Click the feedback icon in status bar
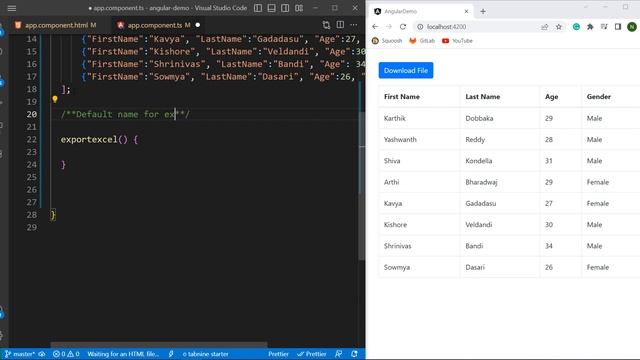640x360 pixels. click(x=338, y=354)
